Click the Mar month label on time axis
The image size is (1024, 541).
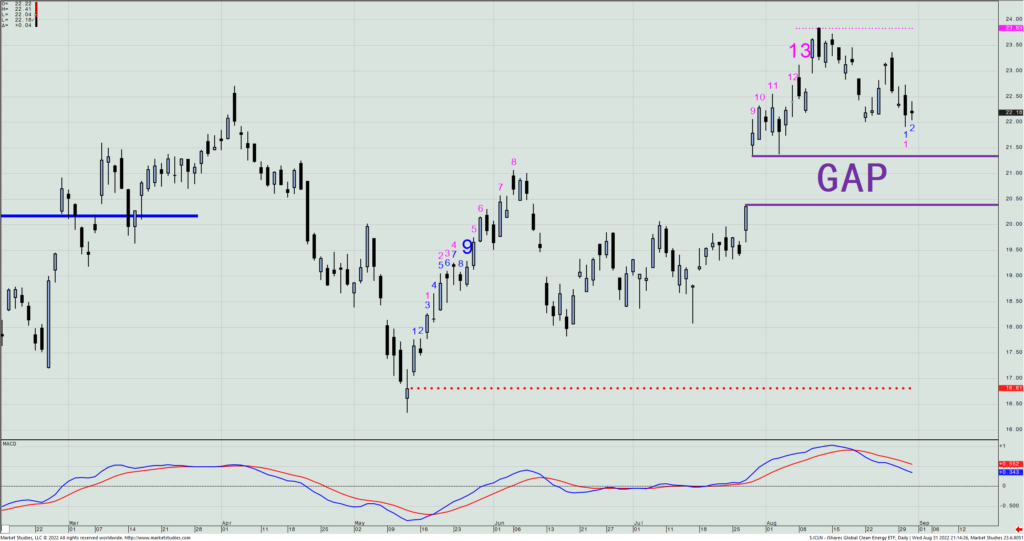click(74, 523)
